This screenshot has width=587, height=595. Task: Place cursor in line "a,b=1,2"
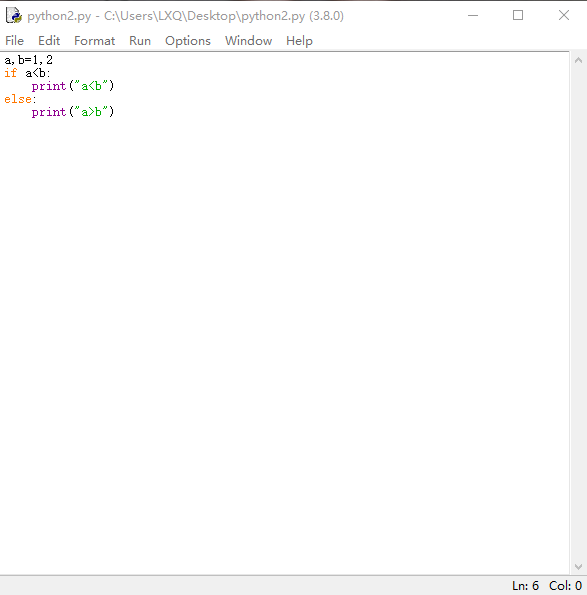click(28, 60)
